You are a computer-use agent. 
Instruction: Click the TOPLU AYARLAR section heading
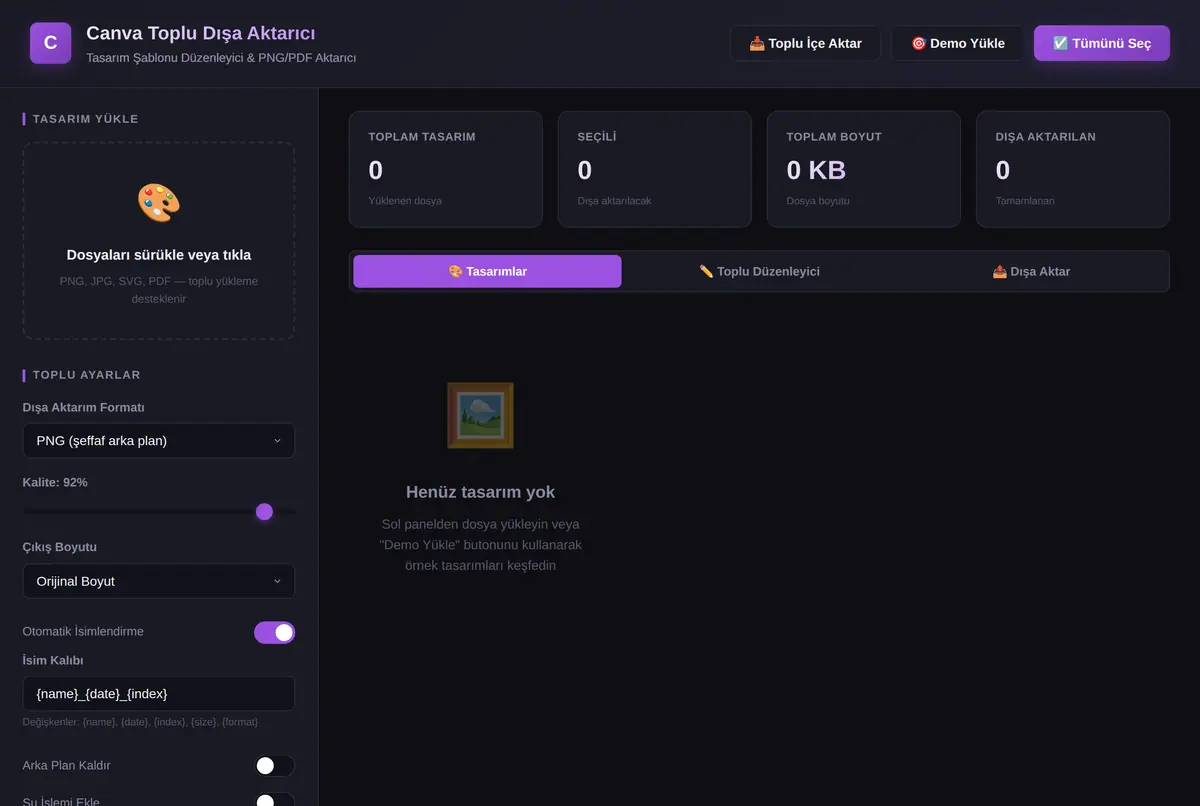click(87, 375)
